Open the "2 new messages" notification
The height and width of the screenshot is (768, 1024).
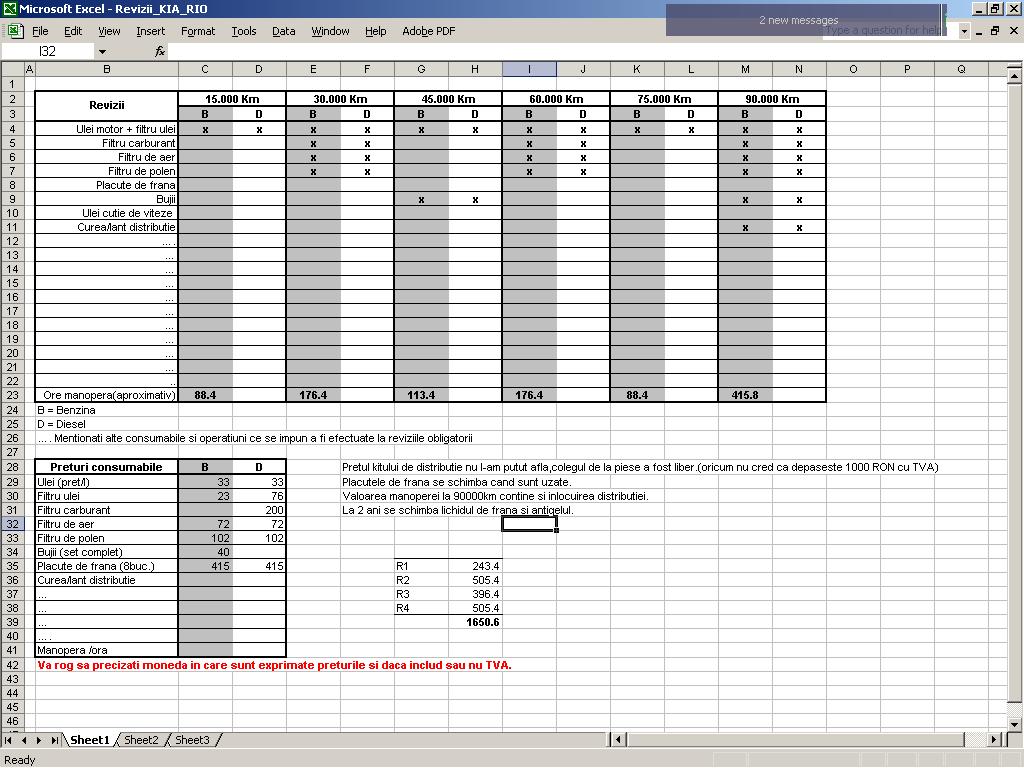click(806, 20)
